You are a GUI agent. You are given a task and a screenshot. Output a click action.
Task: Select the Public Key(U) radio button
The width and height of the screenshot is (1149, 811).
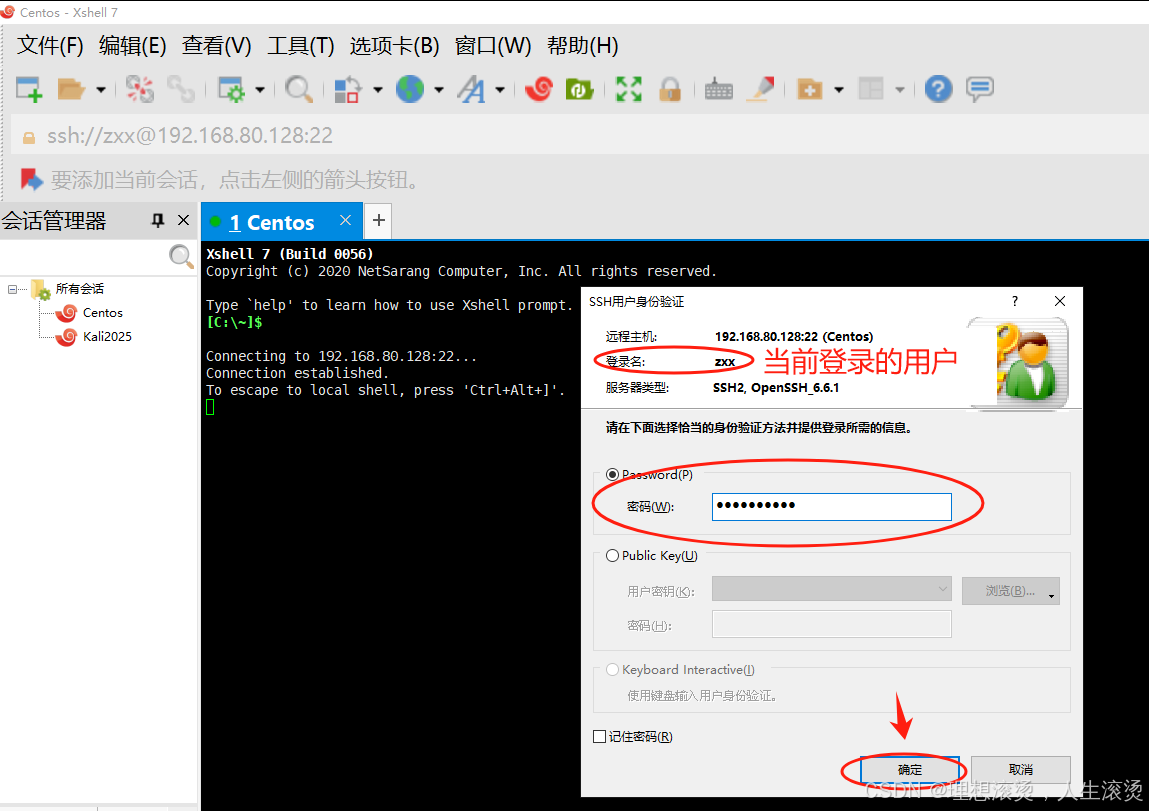613,556
